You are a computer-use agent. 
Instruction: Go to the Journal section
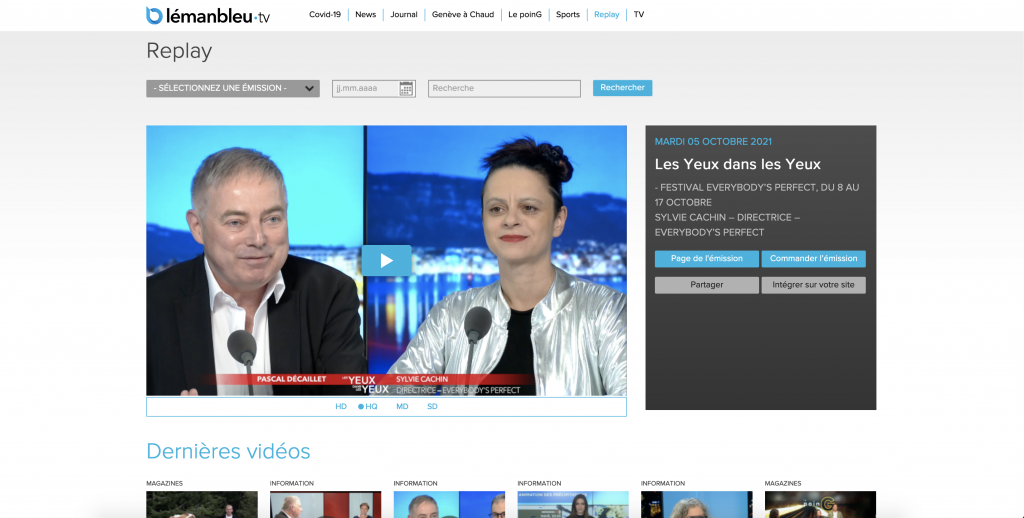click(x=404, y=15)
